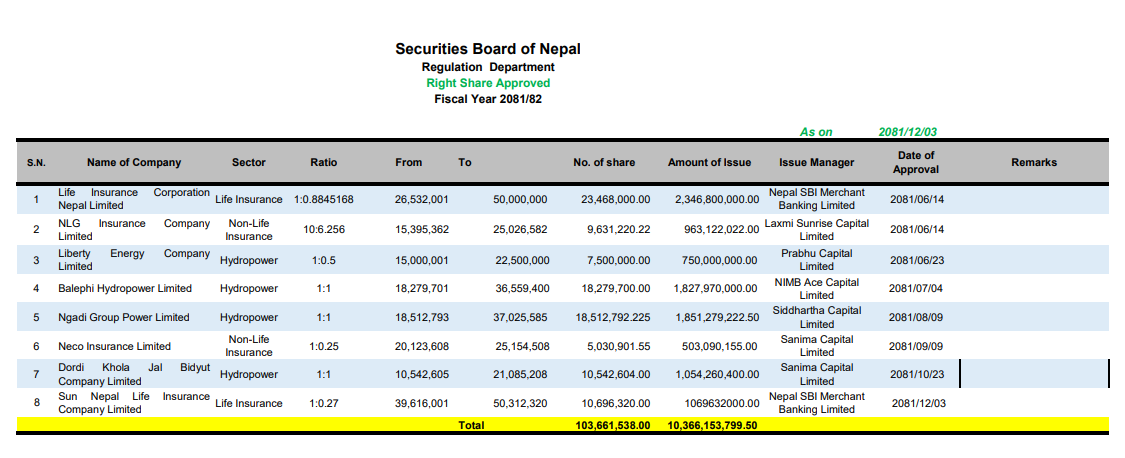Click 'To' value '50,312,320'
The image size is (1125, 458).
click(522, 403)
